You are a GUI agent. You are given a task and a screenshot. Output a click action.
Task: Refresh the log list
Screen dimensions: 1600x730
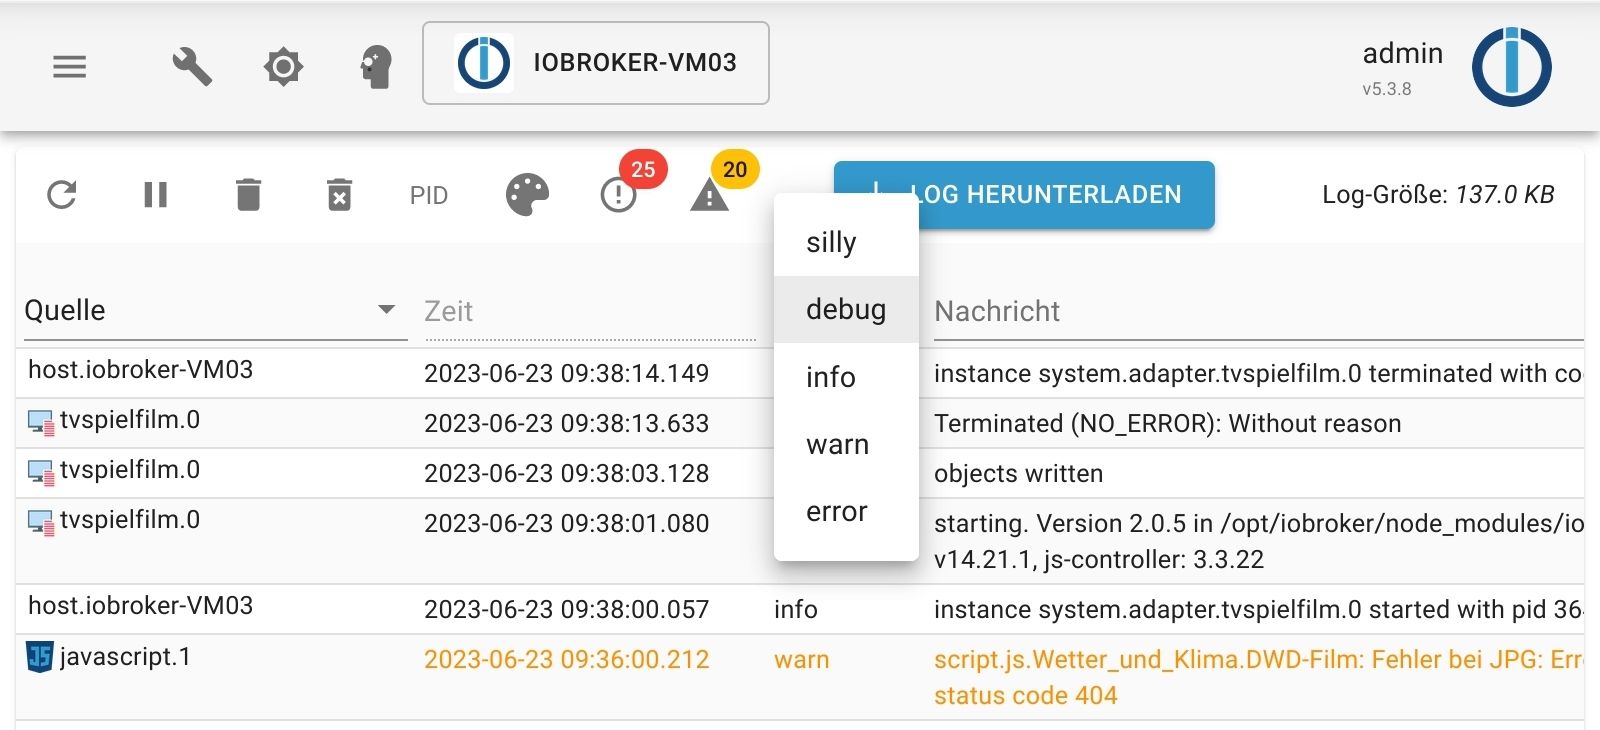[x=62, y=195]
